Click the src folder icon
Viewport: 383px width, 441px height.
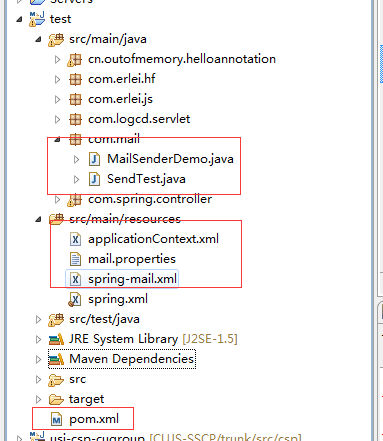[x=56, y=380]
